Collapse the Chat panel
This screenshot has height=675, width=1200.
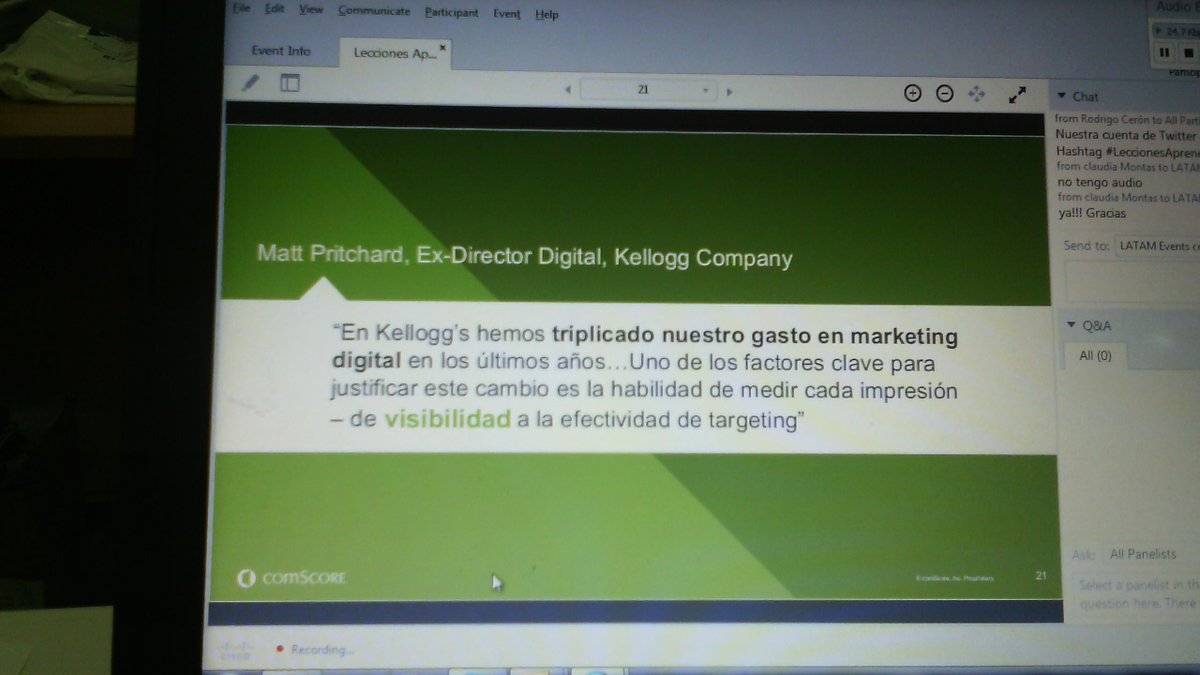click(x=1062, y=97)
